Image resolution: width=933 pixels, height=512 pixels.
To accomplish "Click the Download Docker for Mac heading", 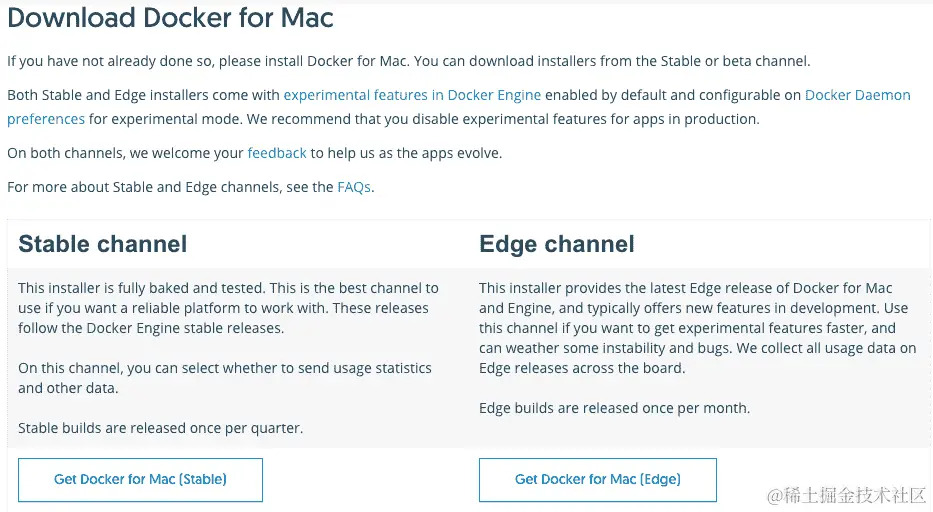I will point(171,18).
